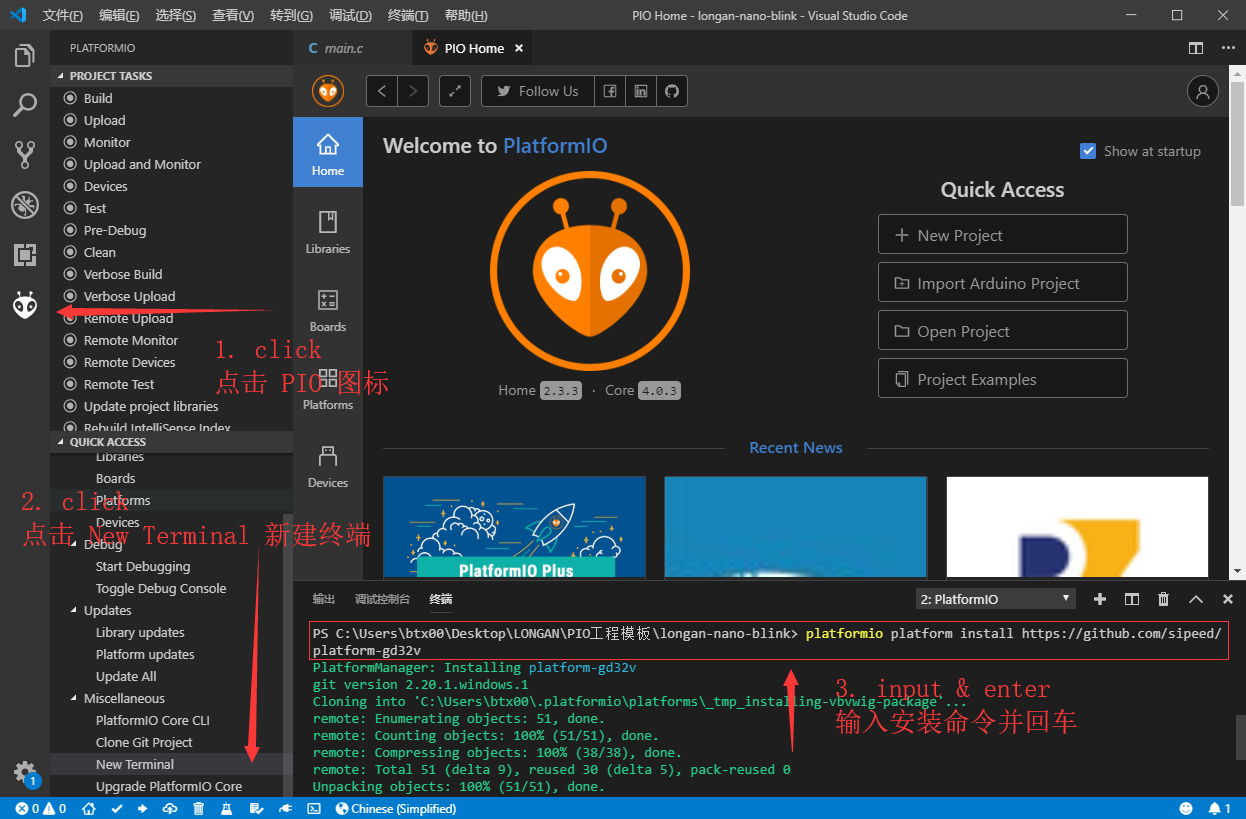Click the PIO Home back arrow button

(382, 91)
